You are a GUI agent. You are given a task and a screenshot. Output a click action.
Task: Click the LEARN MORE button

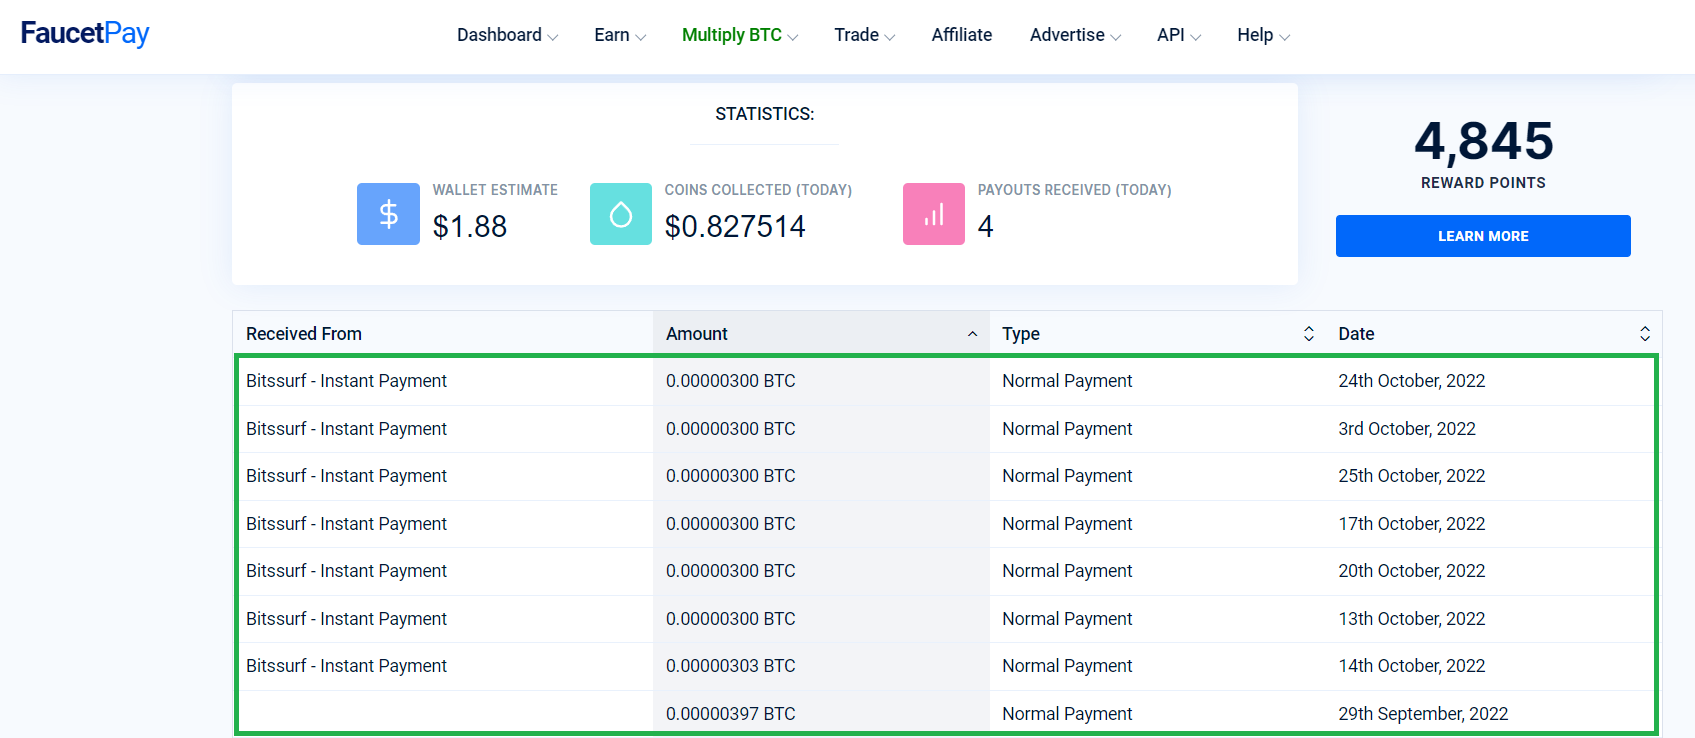click(x=1483, y=236)
